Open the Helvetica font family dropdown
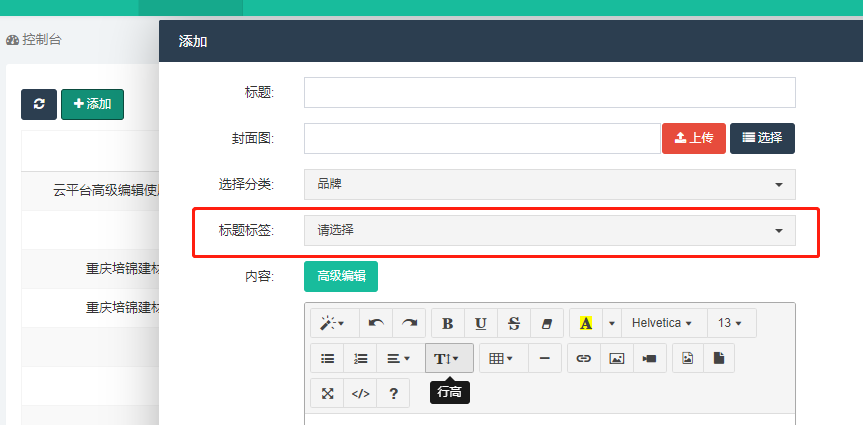 pyautogui.click(x=663, y=323)
